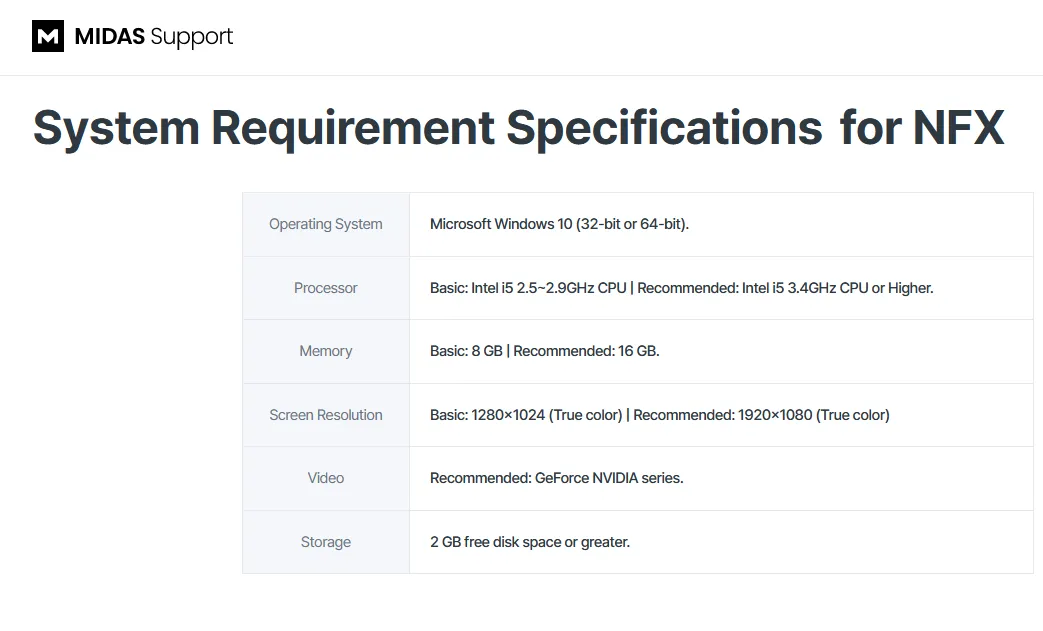
Task: Select the Basic Intel i5 2.5~2.9GHz text
Action: click(x=528, y=288)
